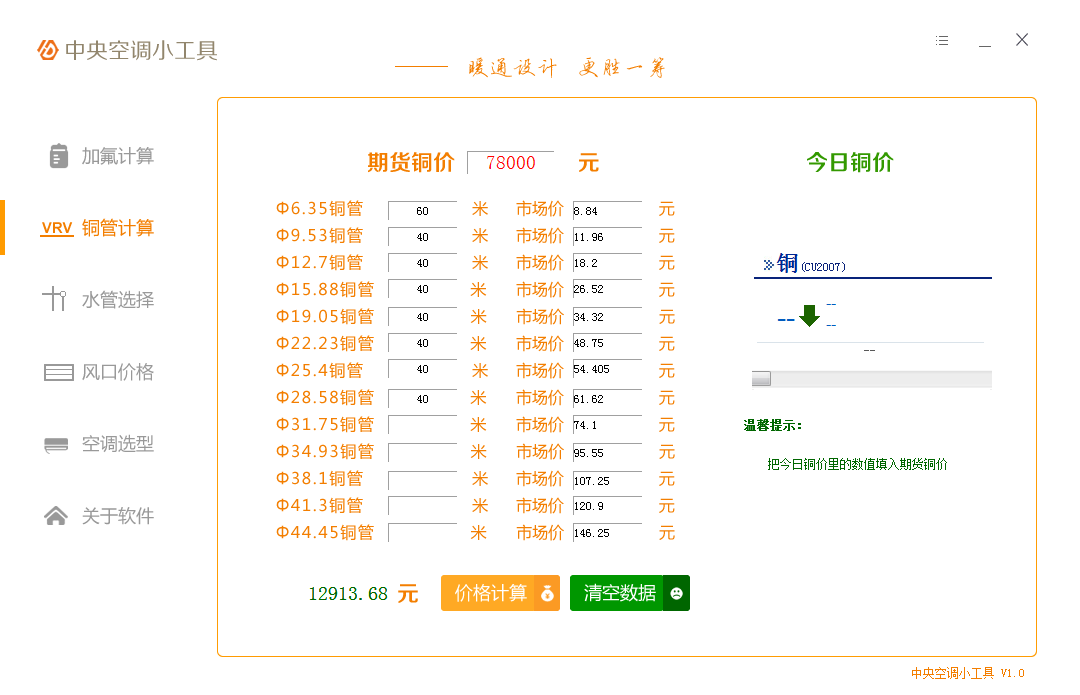Click the app logo 中央空调小工具
Viewport: 1080px width, 695px height.
pos(128,50)
